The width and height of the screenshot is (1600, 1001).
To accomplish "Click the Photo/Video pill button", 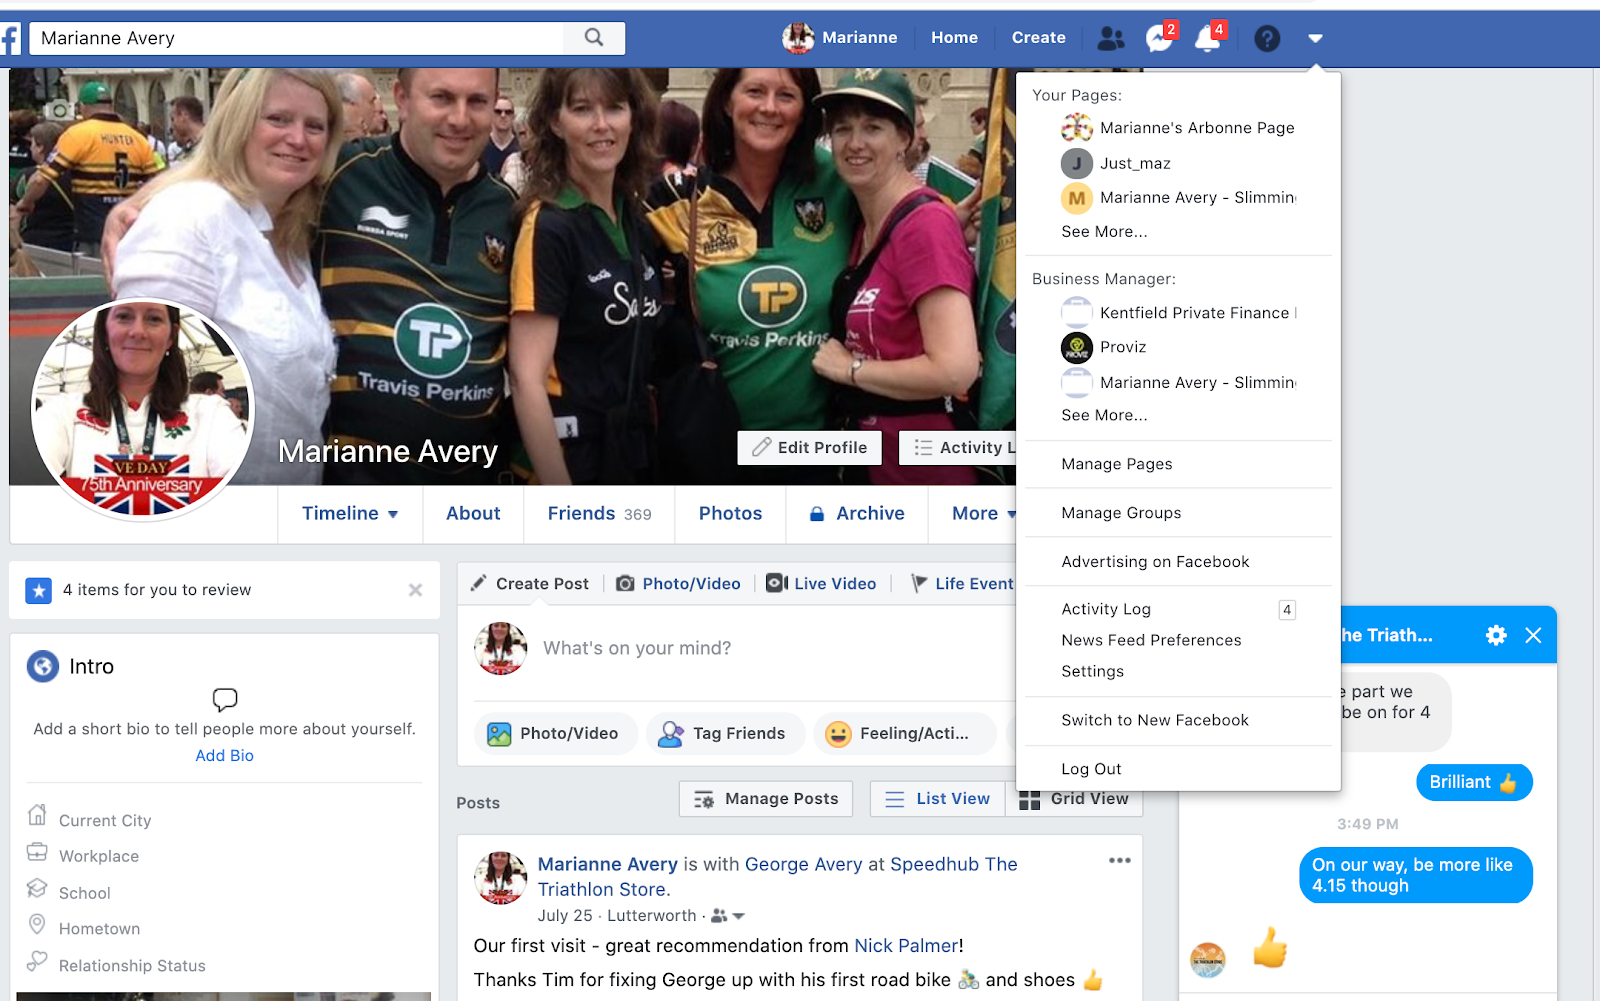I will coord(556,734).
